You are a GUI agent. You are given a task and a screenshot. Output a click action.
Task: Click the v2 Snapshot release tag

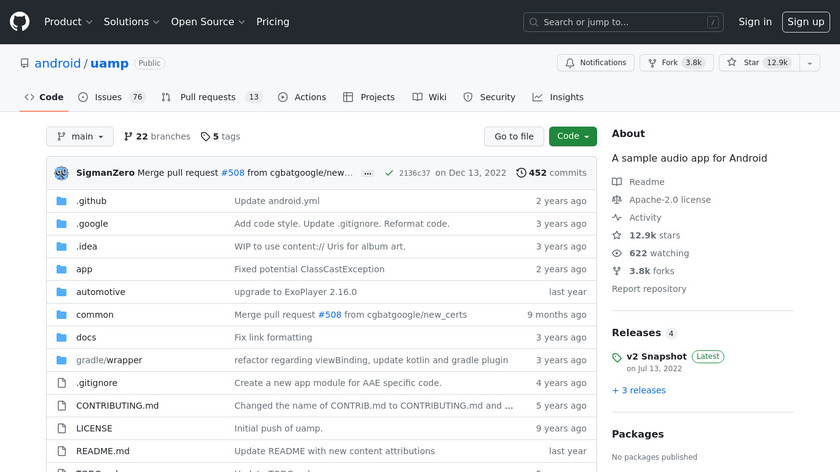656,356
